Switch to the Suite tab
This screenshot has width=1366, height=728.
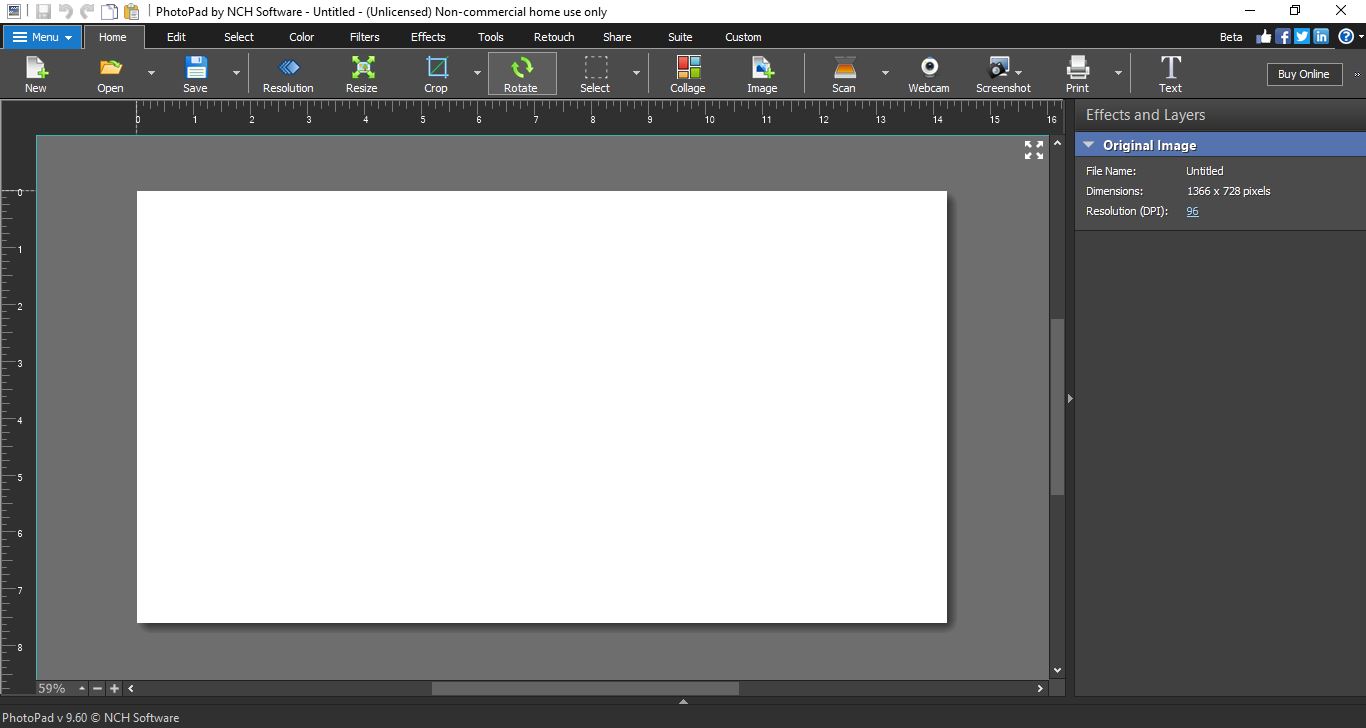tap(680, 37)
